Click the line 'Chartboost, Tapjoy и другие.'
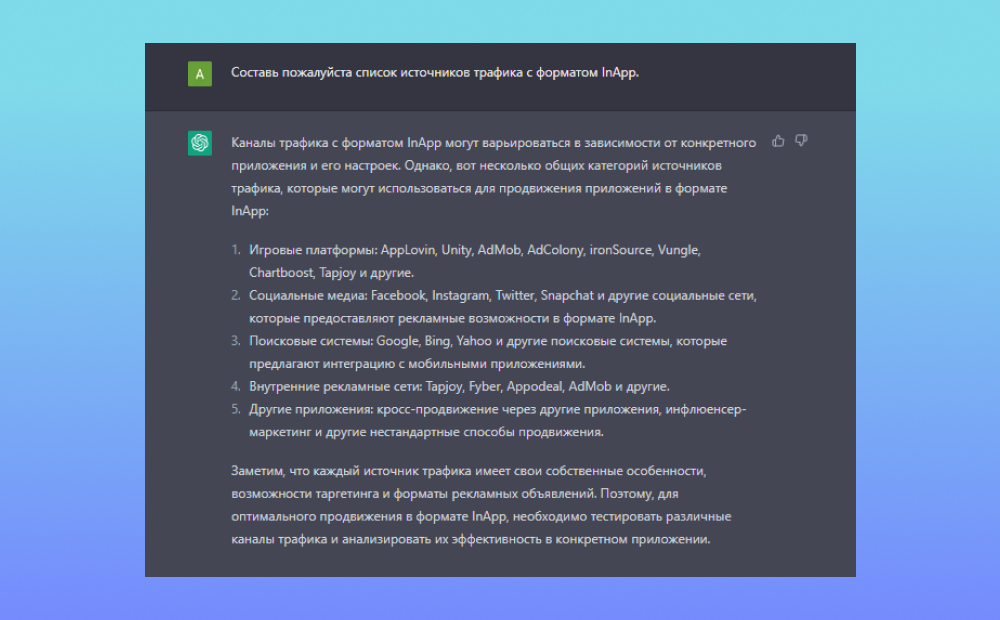The image size is (1000, 620). click(x=332, y=272)
